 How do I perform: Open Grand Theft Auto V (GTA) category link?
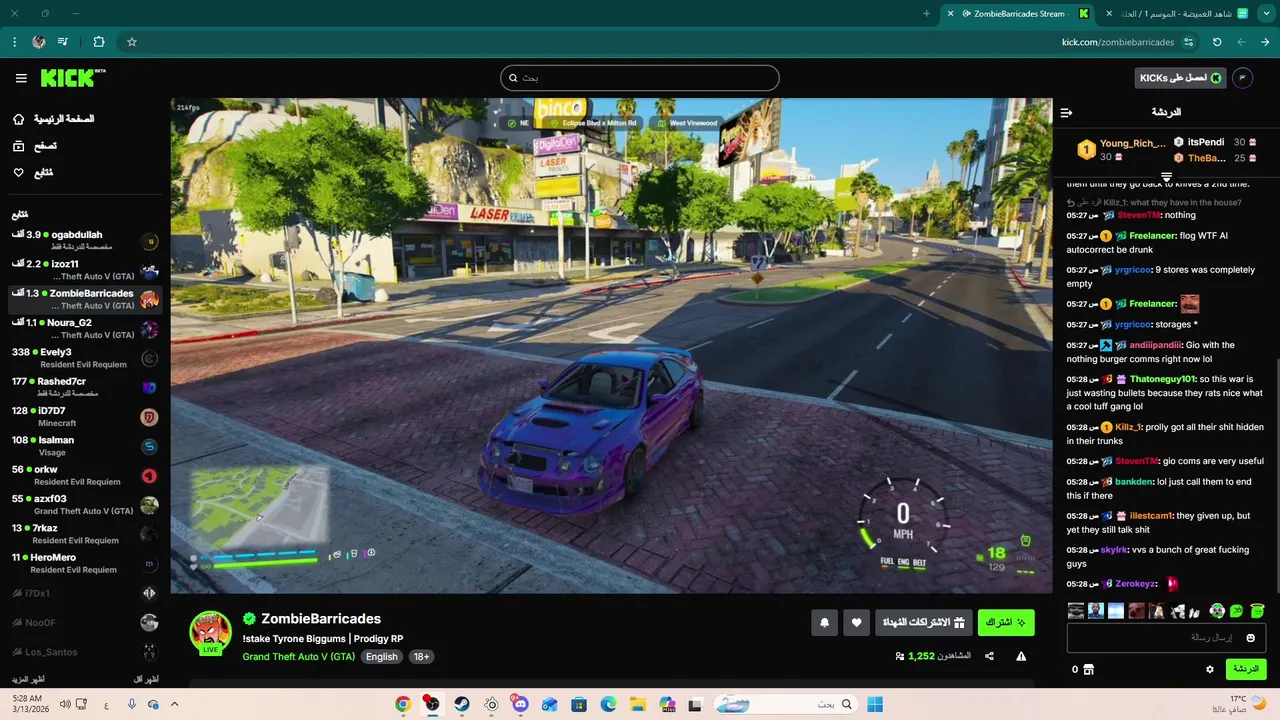pyautogui.click(x=298, y=657)
